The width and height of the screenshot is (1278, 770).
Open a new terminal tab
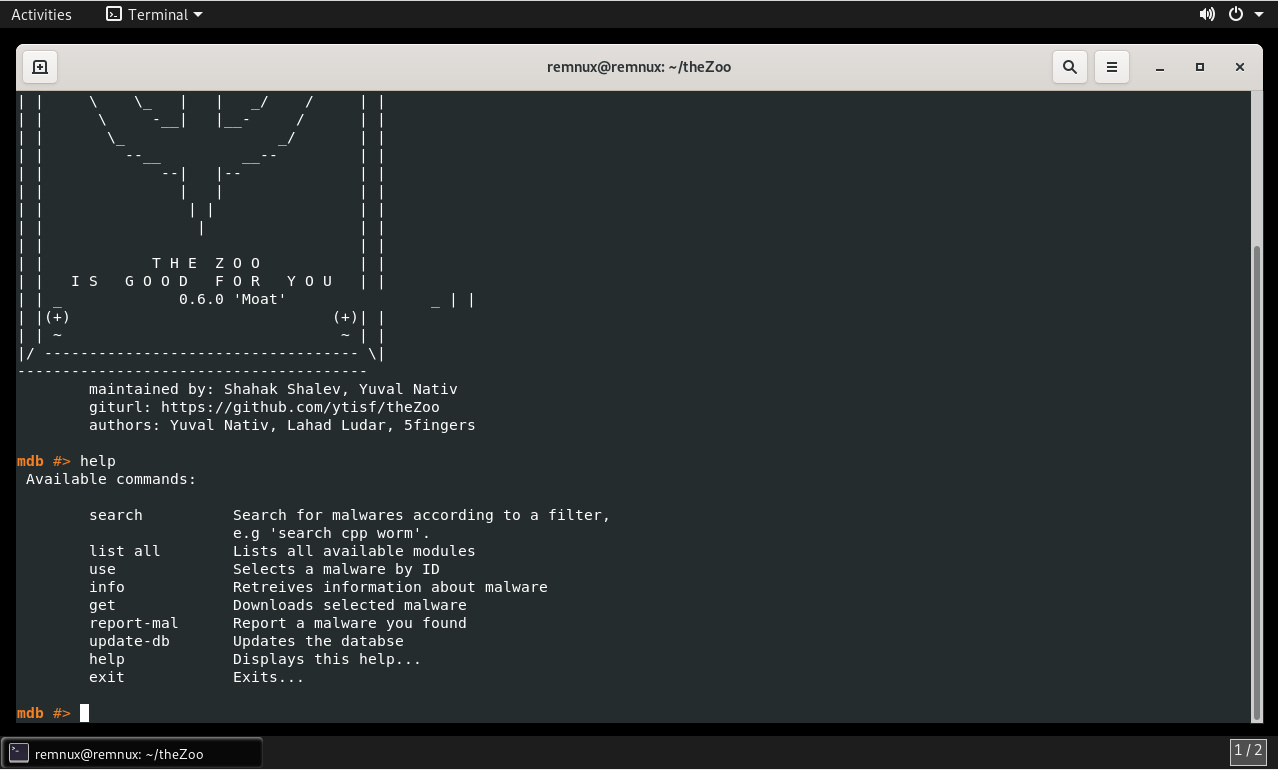pyautogui.click(x=40, y=67)
